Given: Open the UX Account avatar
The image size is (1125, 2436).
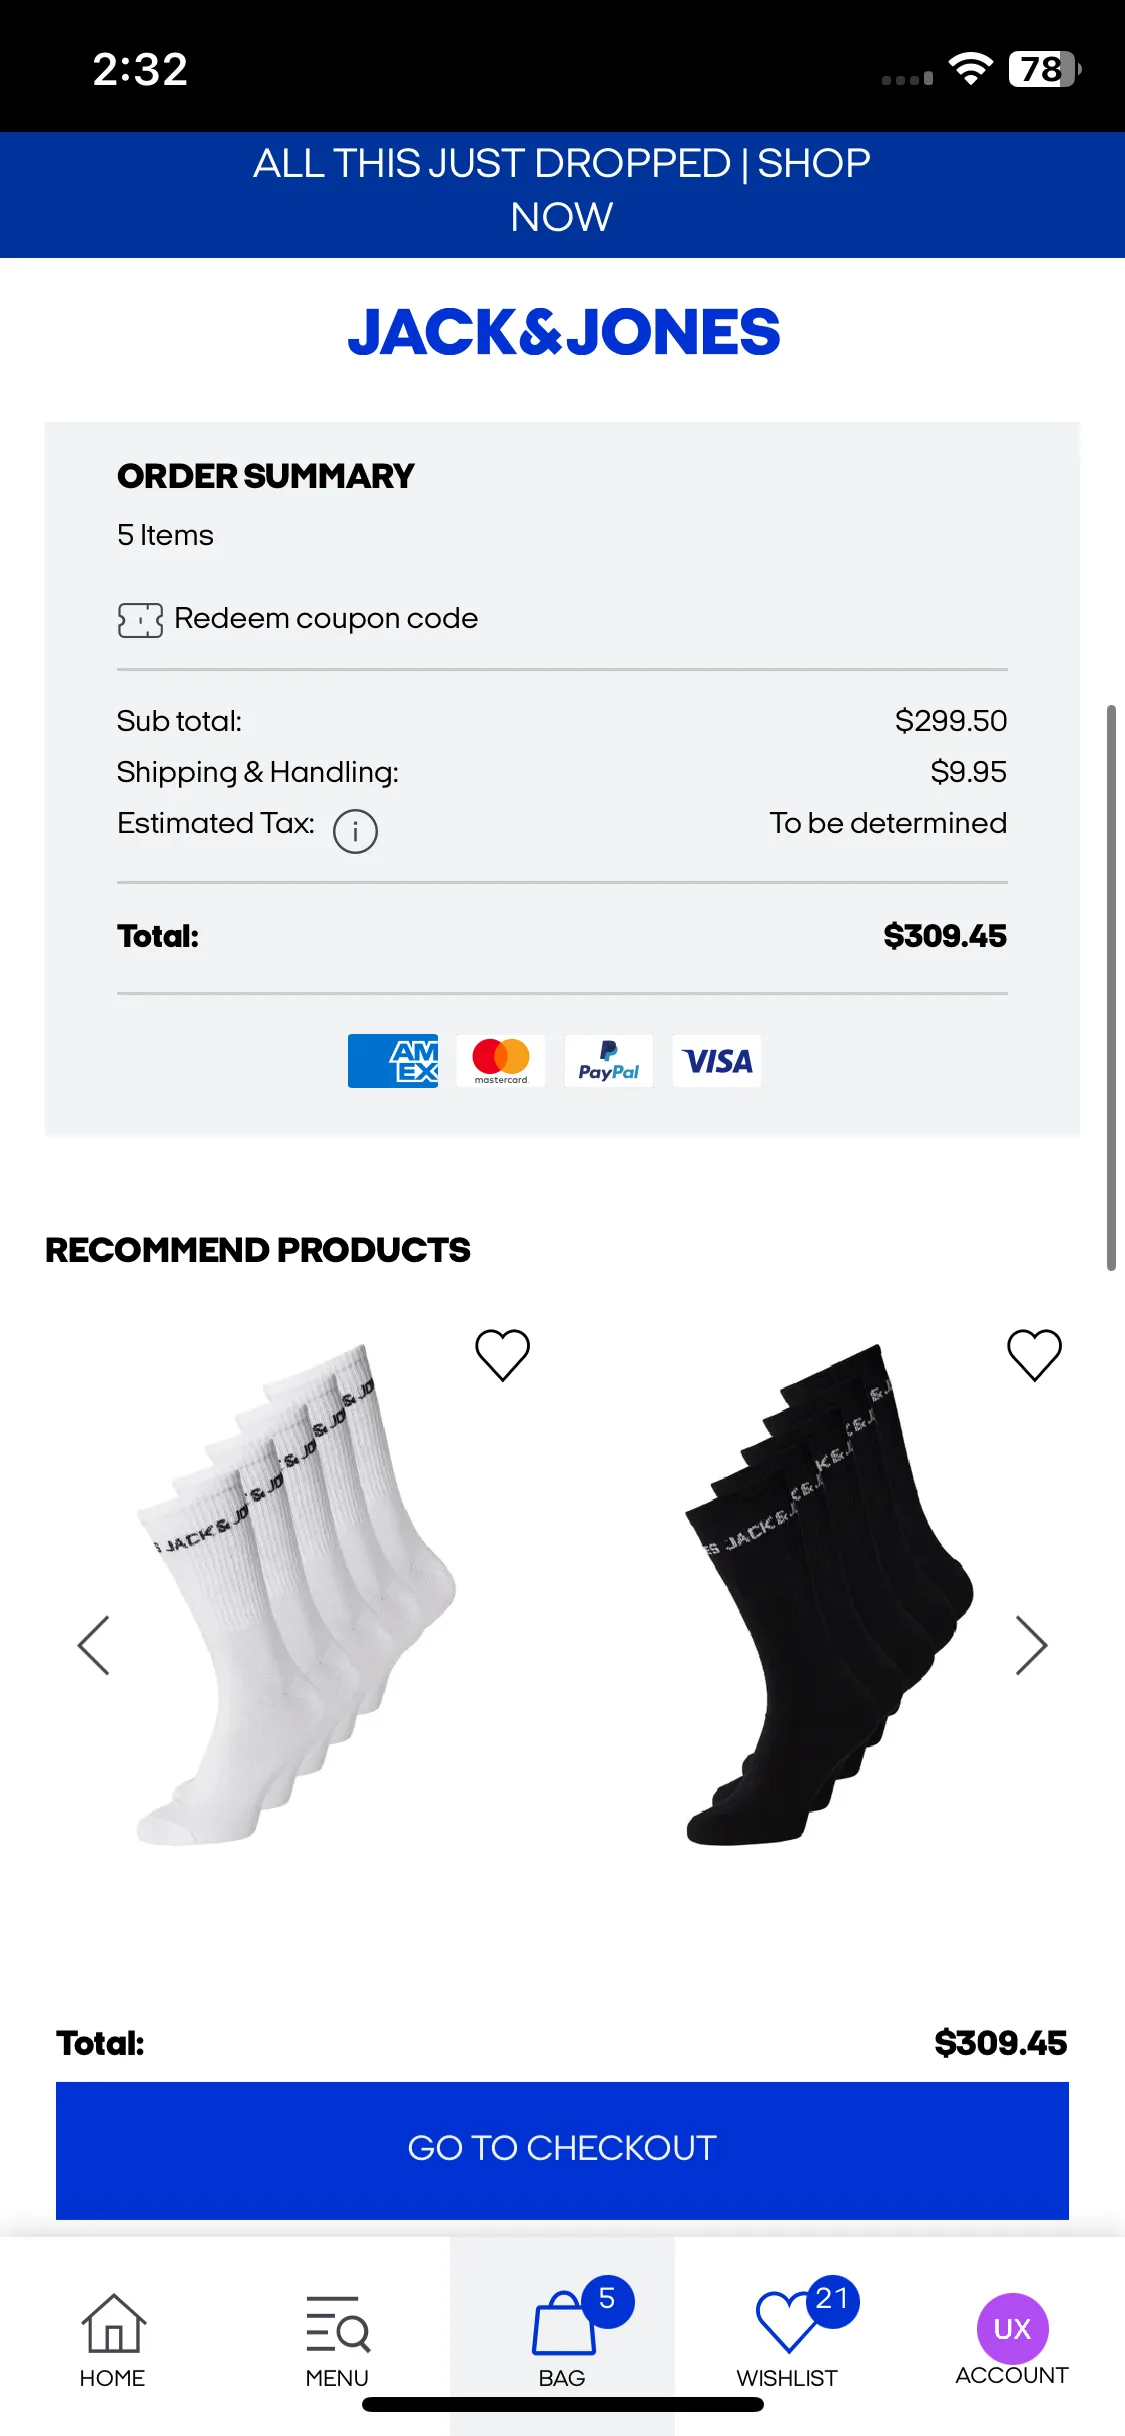Looking at the screenshot, I should tap(1012, 2329).
